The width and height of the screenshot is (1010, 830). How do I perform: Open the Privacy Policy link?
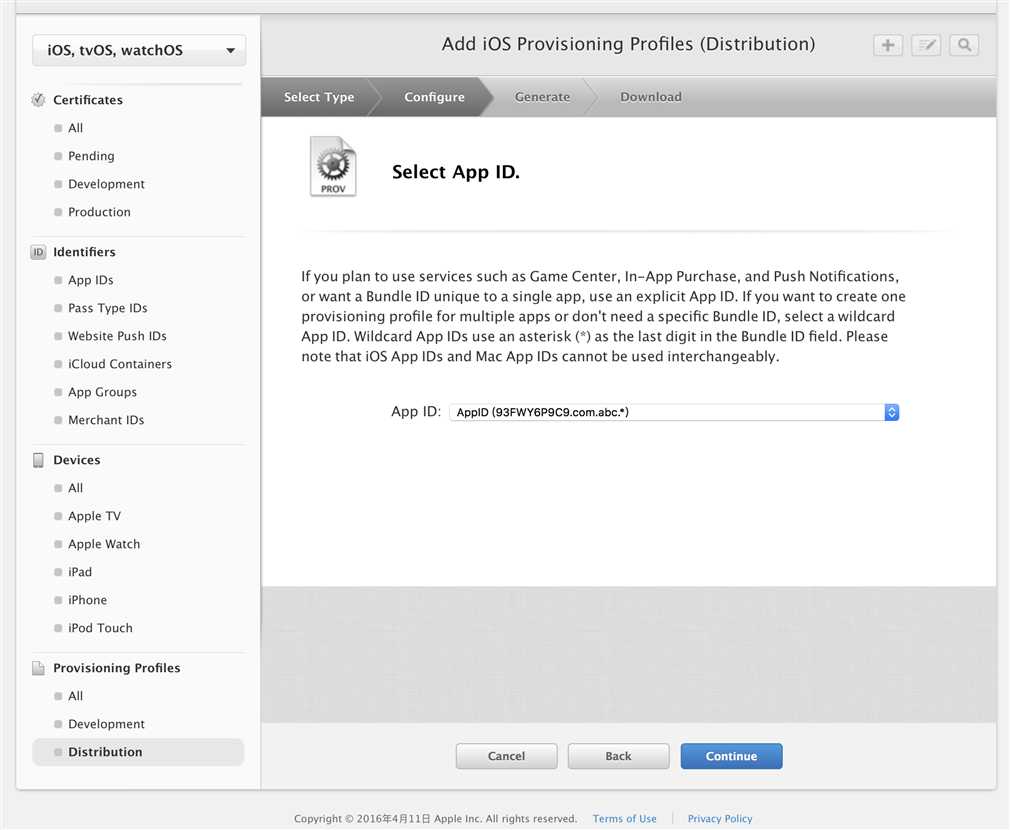720,818
